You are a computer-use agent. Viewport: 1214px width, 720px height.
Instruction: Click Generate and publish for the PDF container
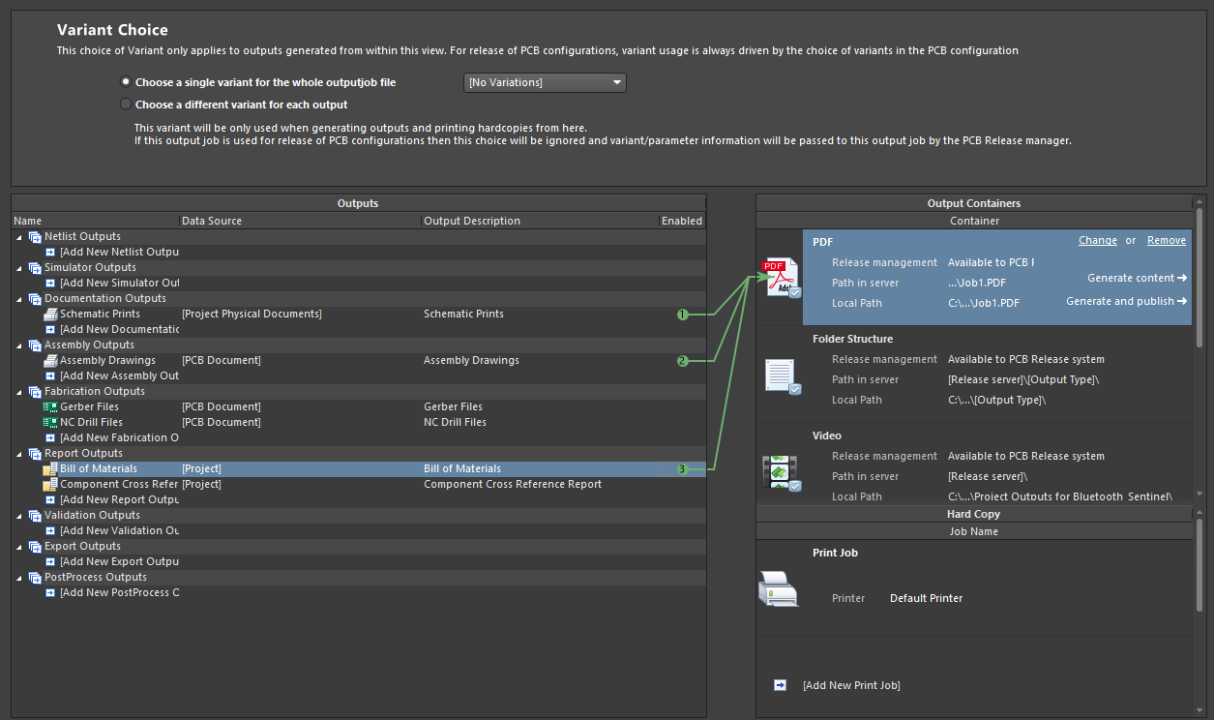pos(1127,301)
